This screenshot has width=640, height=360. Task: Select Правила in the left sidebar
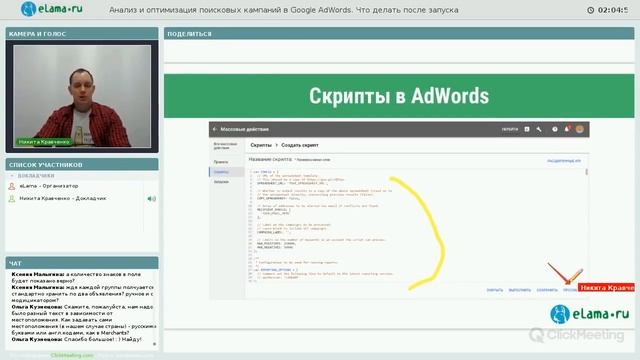221,162
